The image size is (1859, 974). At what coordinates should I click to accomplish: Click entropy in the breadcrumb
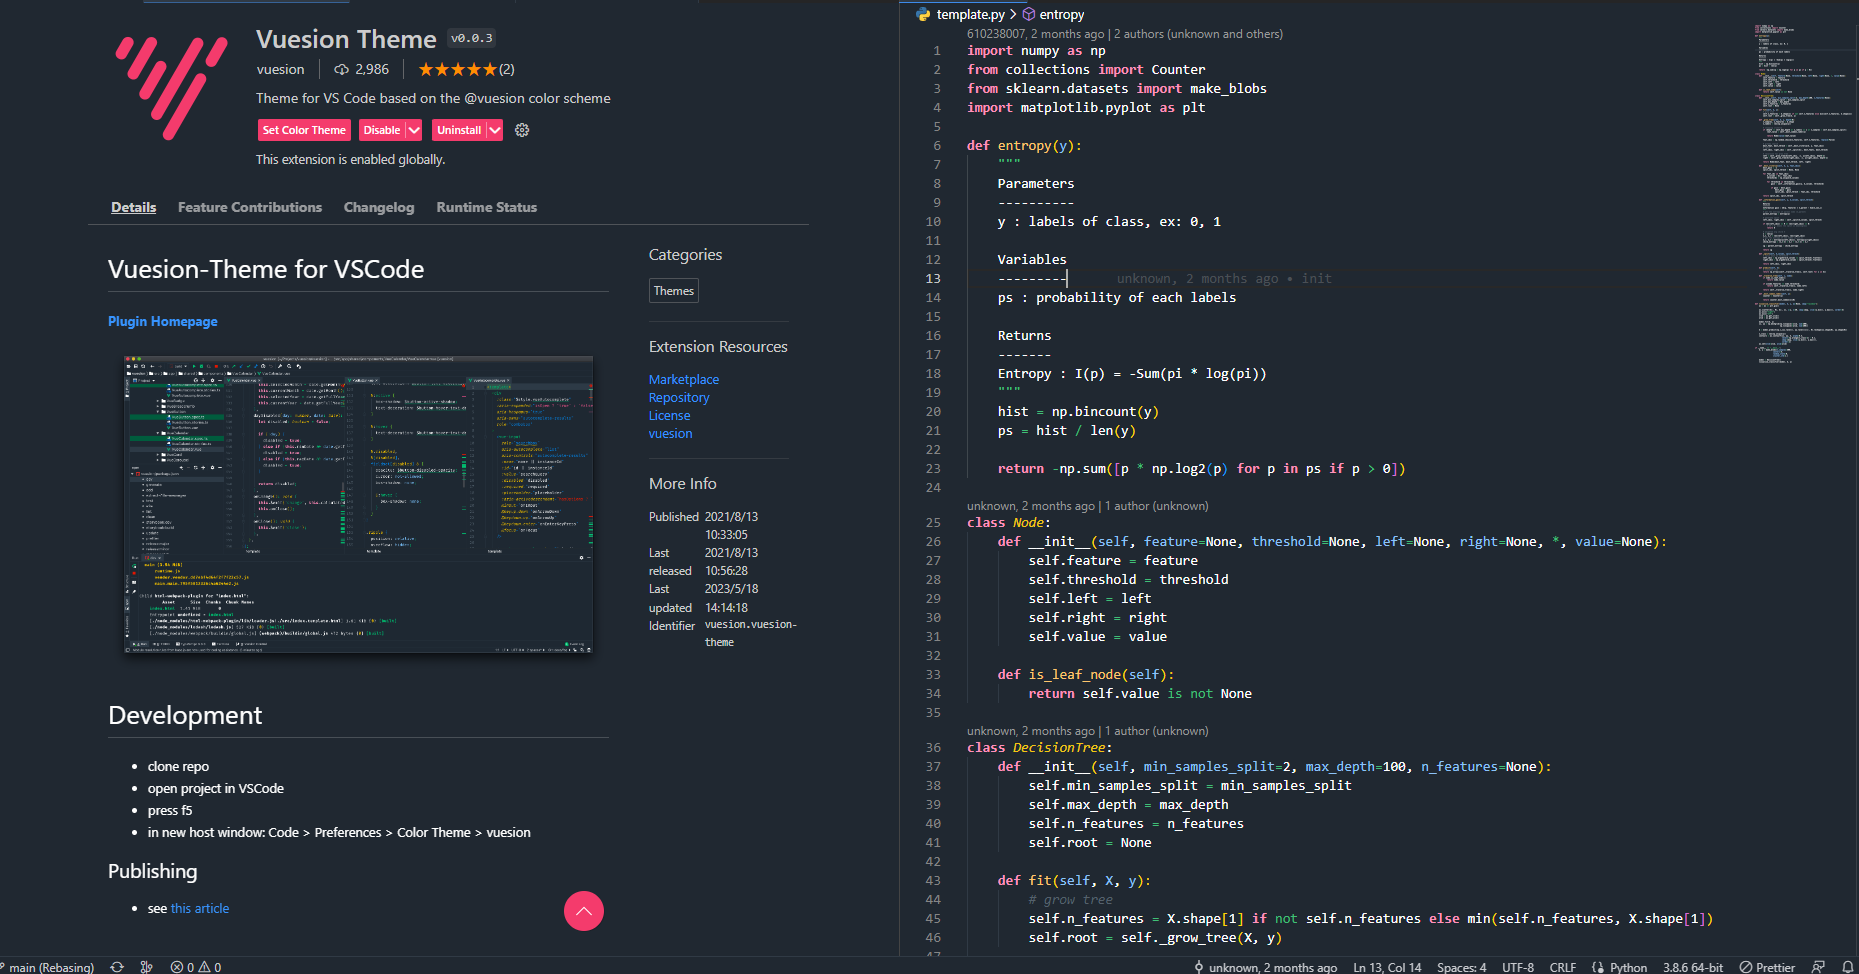pos(1062,14)
